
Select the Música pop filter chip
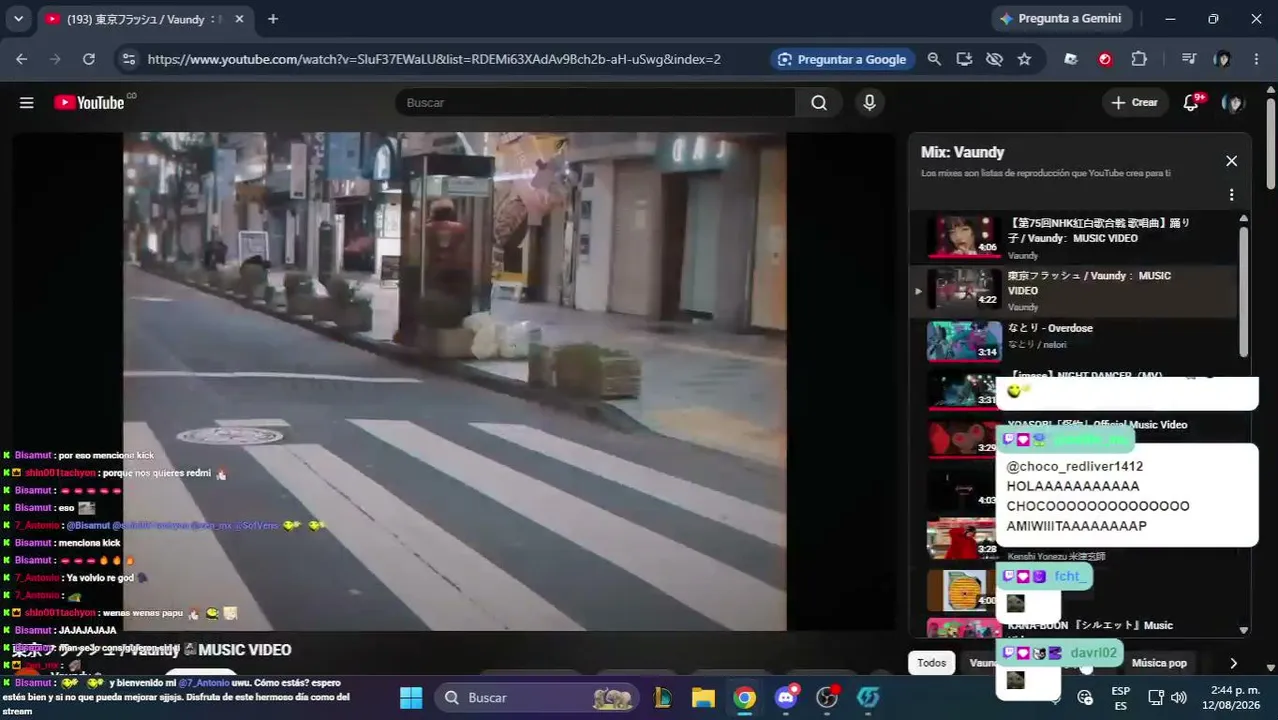(1159, 663)
